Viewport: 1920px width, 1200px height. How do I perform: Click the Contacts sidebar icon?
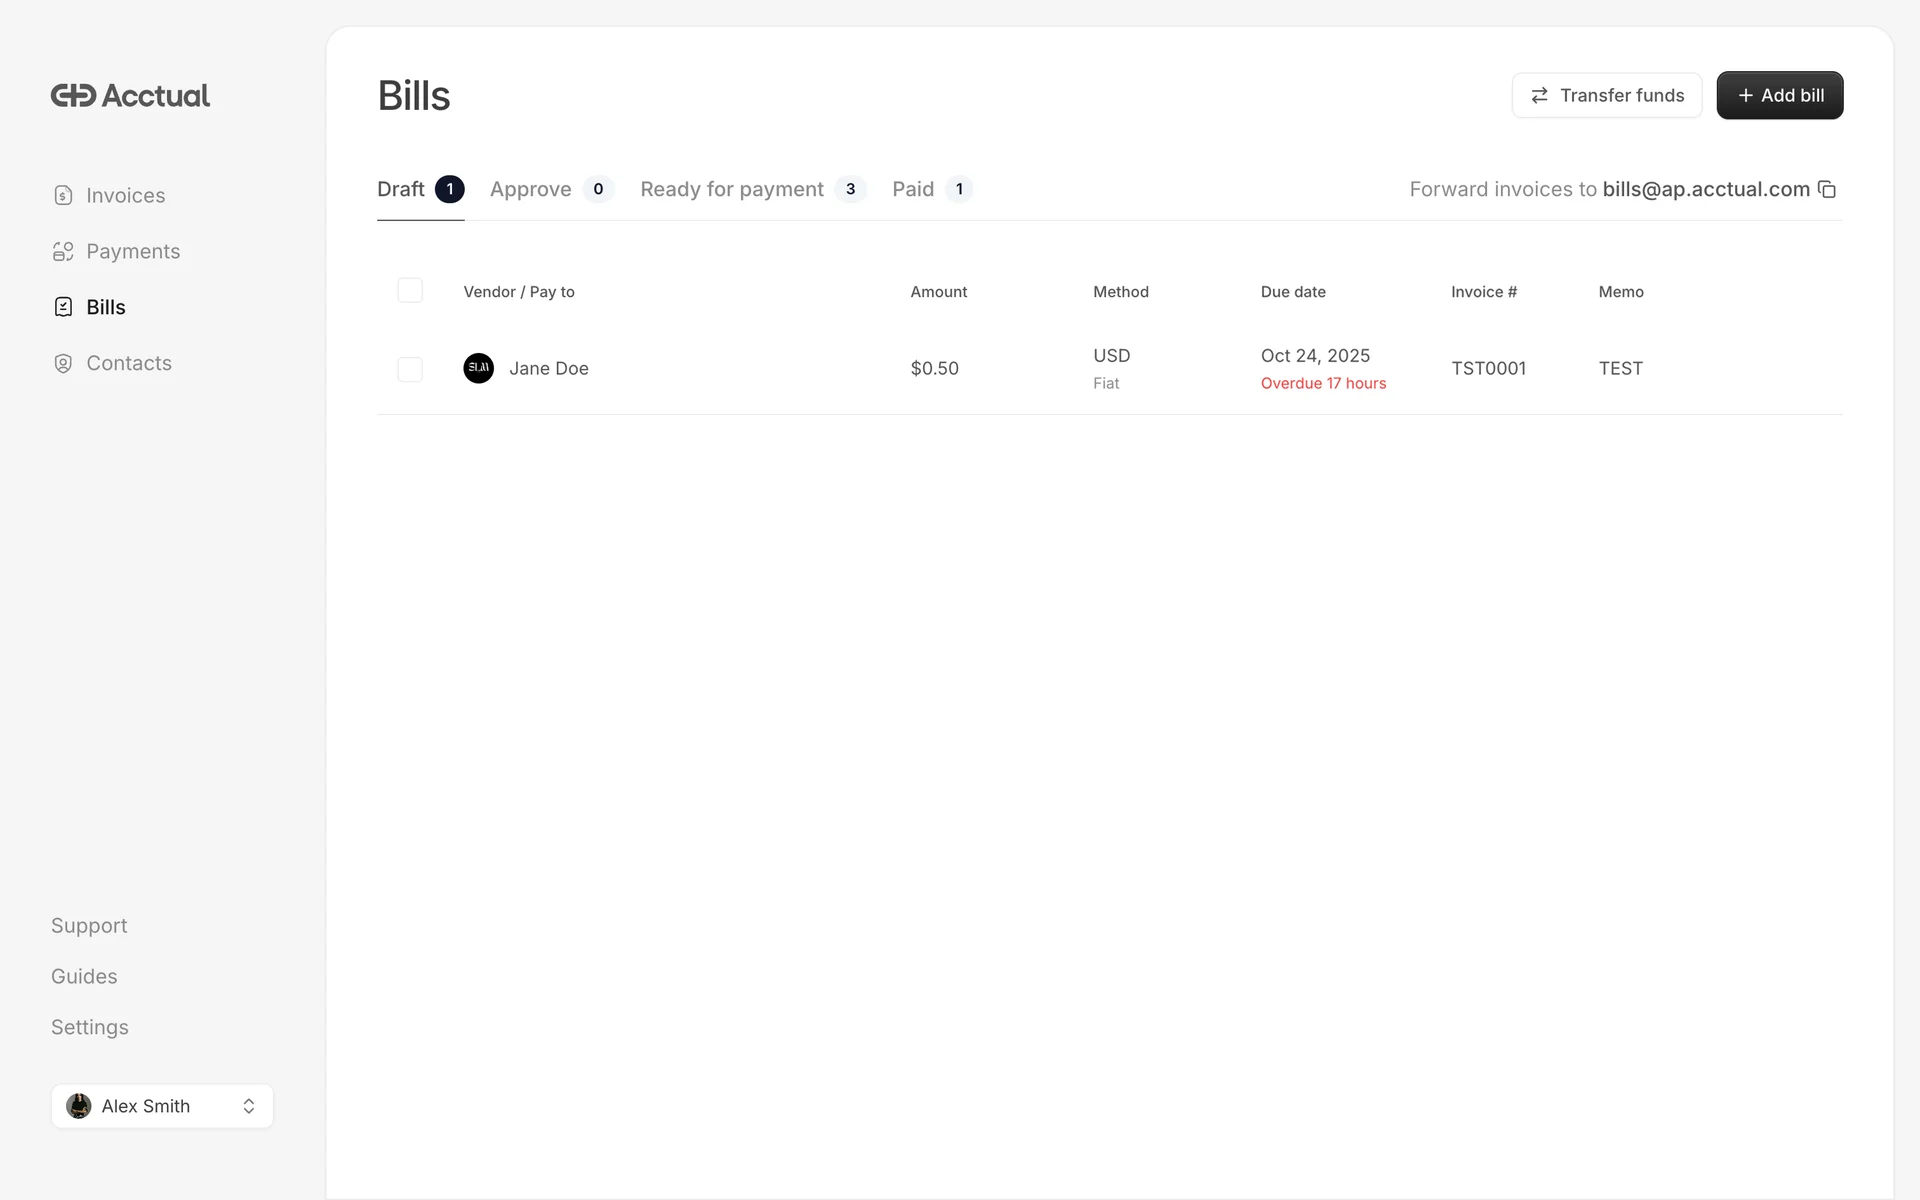(x=63, y=363)
